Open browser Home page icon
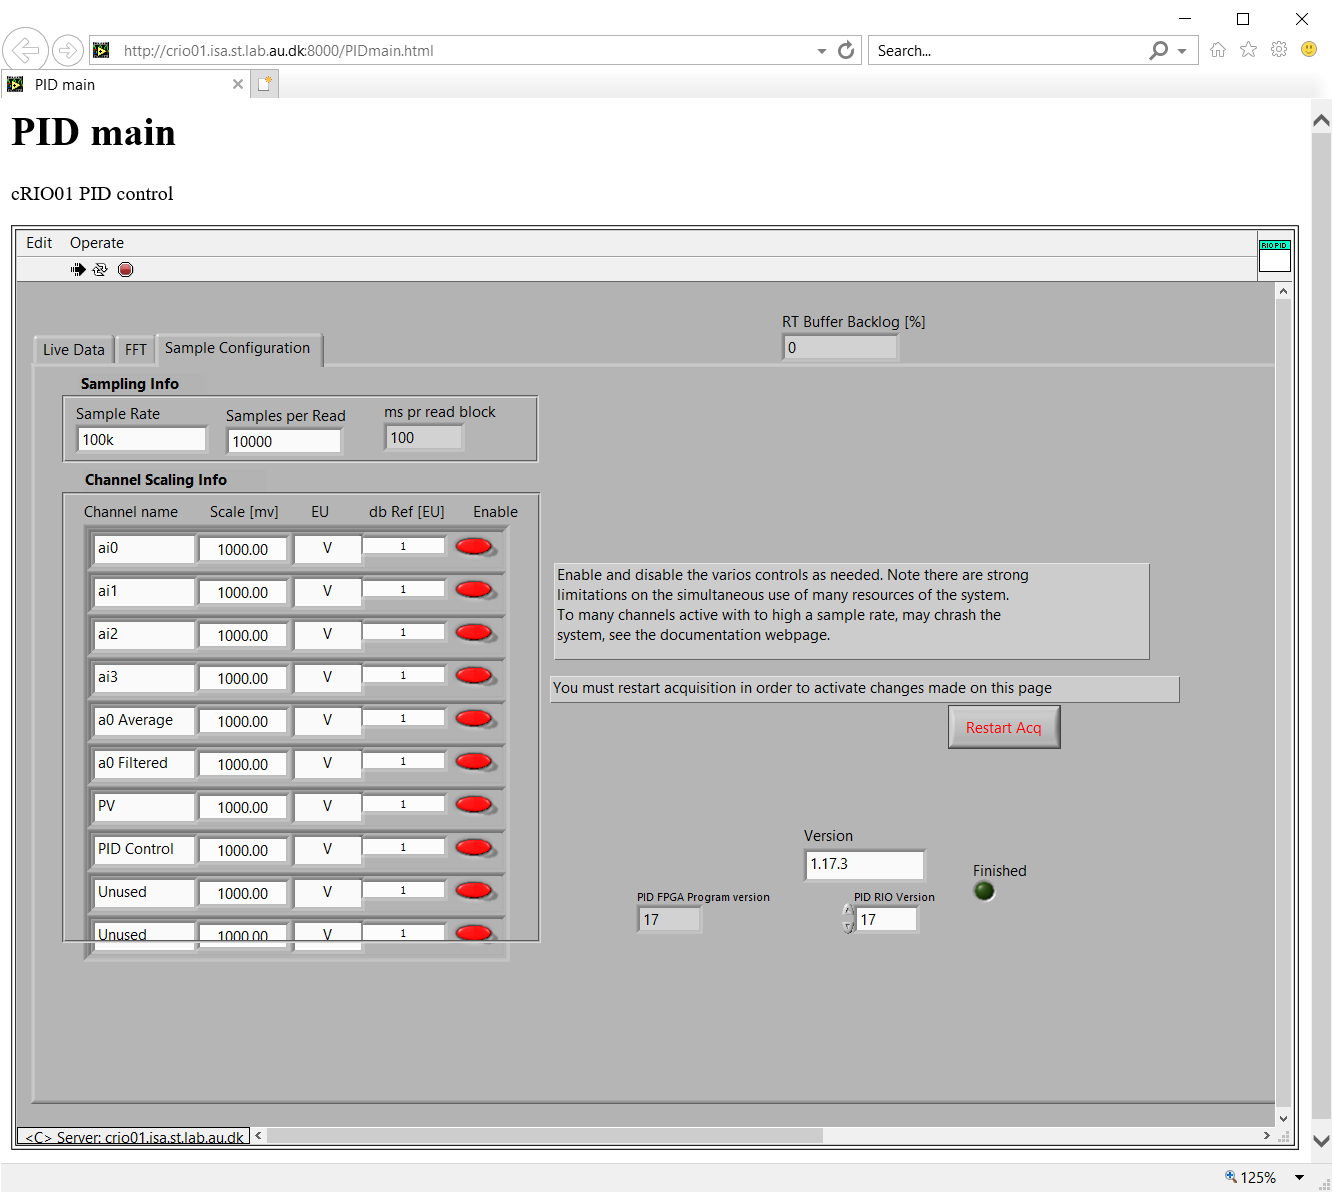Image resolution: width=1333 pixels, height=1193 pixels. click(x=1217, y=50)
